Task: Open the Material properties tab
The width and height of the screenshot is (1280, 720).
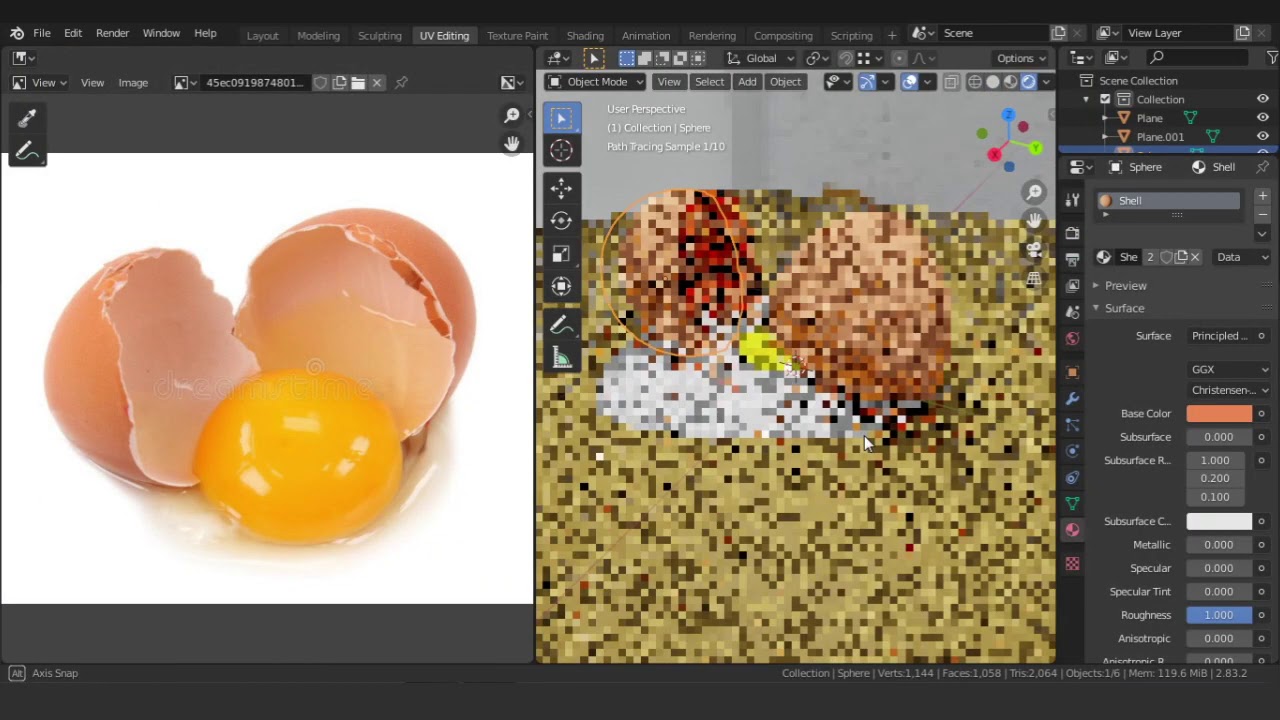Action: [1072, 529]
